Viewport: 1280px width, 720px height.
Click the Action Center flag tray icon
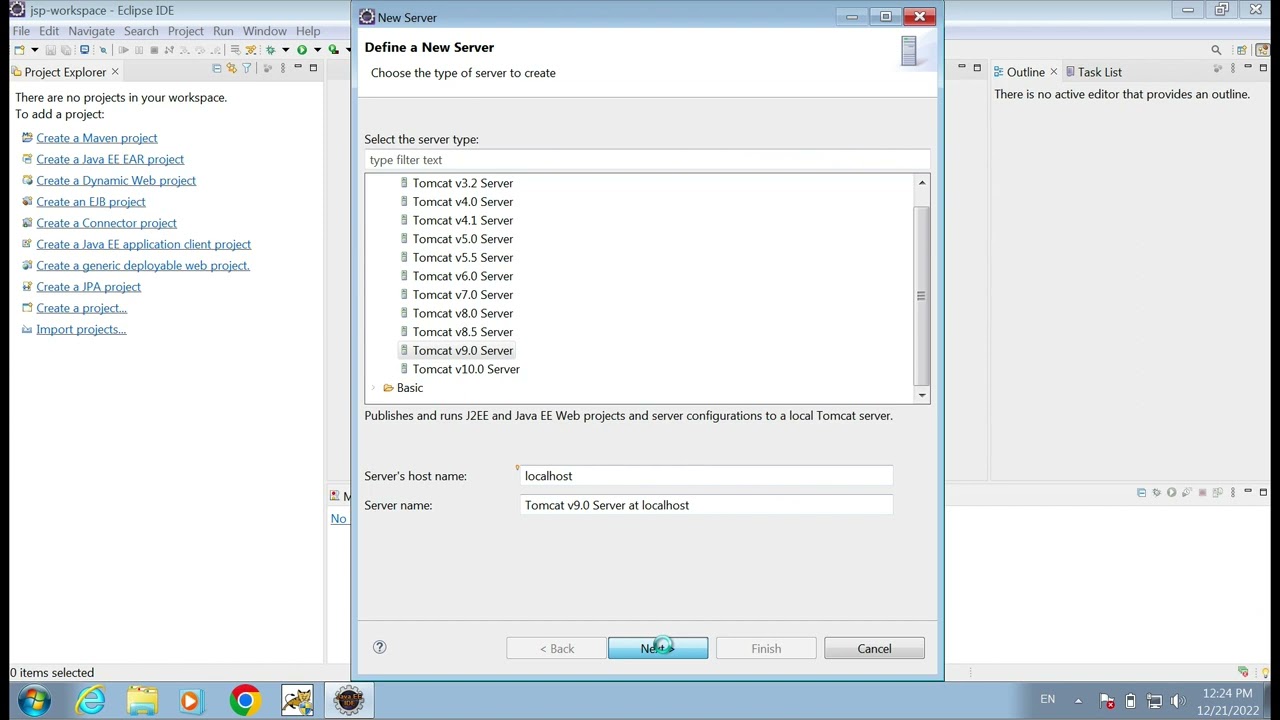1107,701
